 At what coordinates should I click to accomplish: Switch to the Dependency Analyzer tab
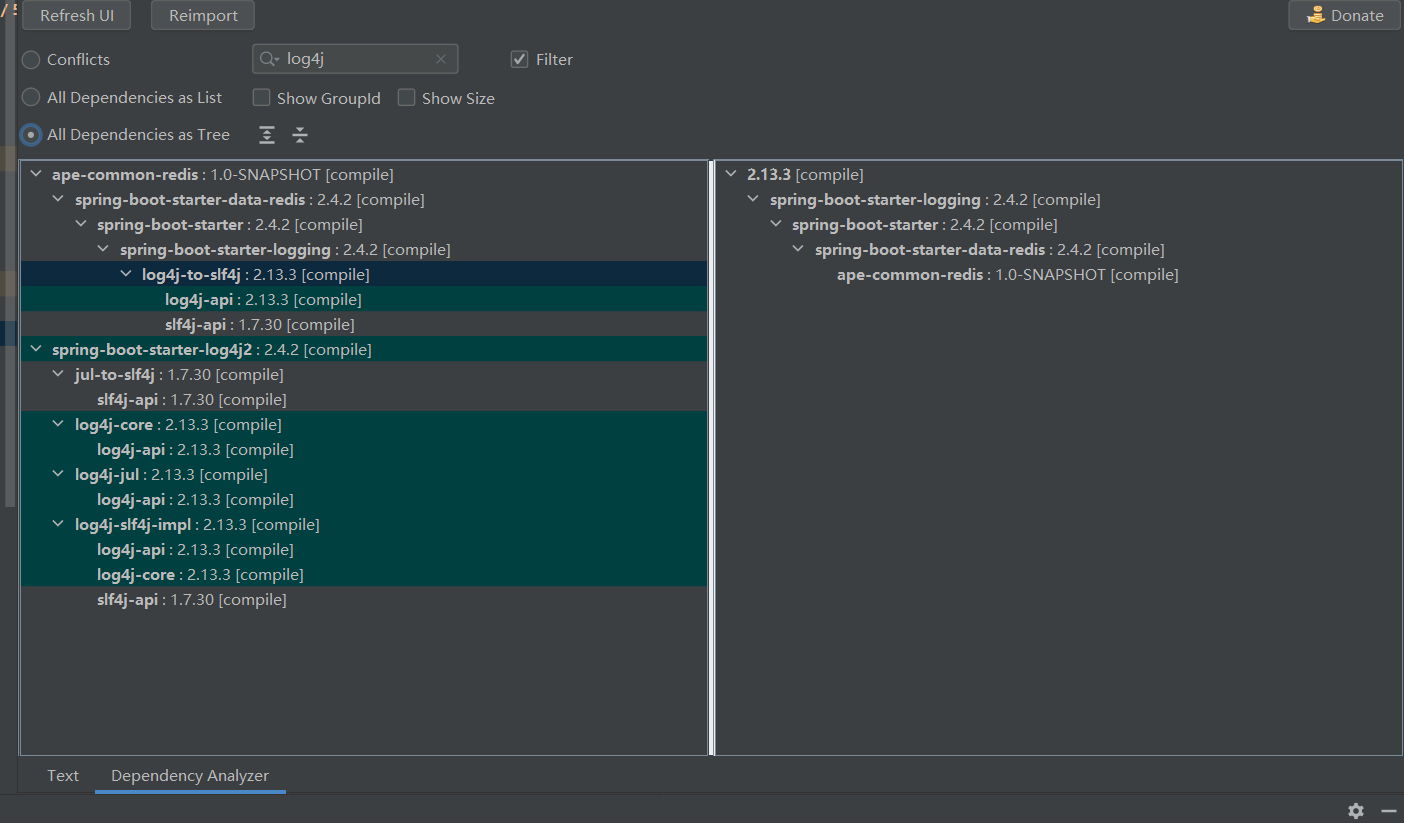pos(190,775)
